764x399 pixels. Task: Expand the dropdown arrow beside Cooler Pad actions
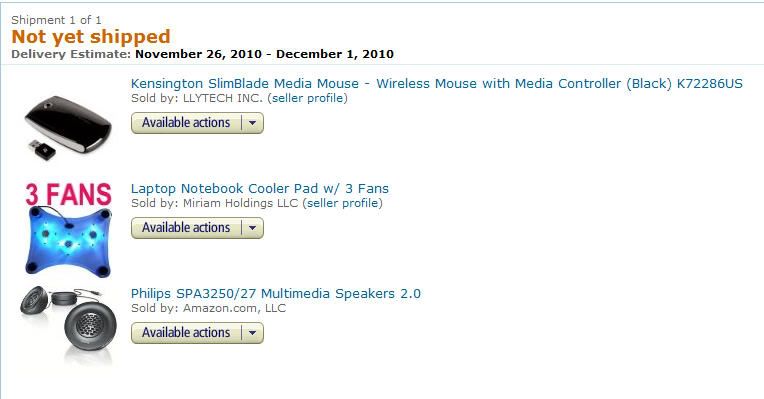click(252, 228)
